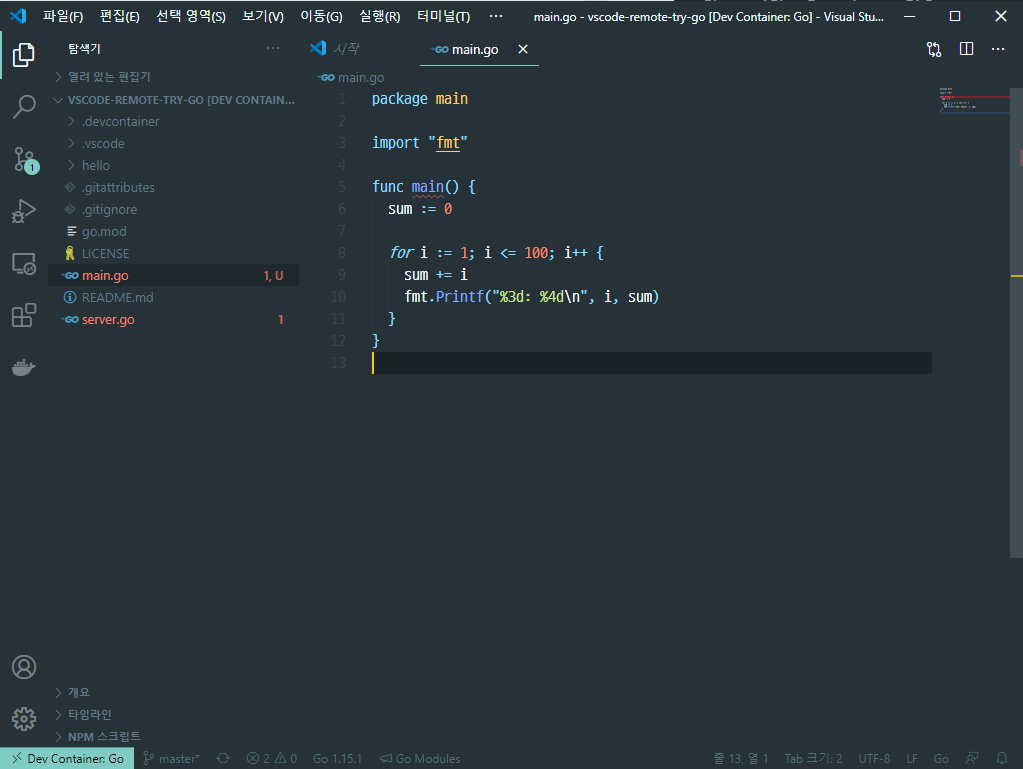Click the line 13, column 1 position indicator
The height and width of the screenshot is (769, 1023).
click(x=741, y=758)
